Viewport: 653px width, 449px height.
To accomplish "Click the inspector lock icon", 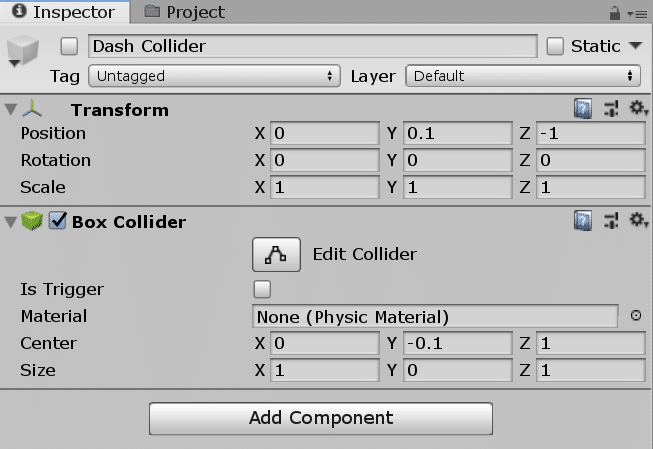I will 615,13.
